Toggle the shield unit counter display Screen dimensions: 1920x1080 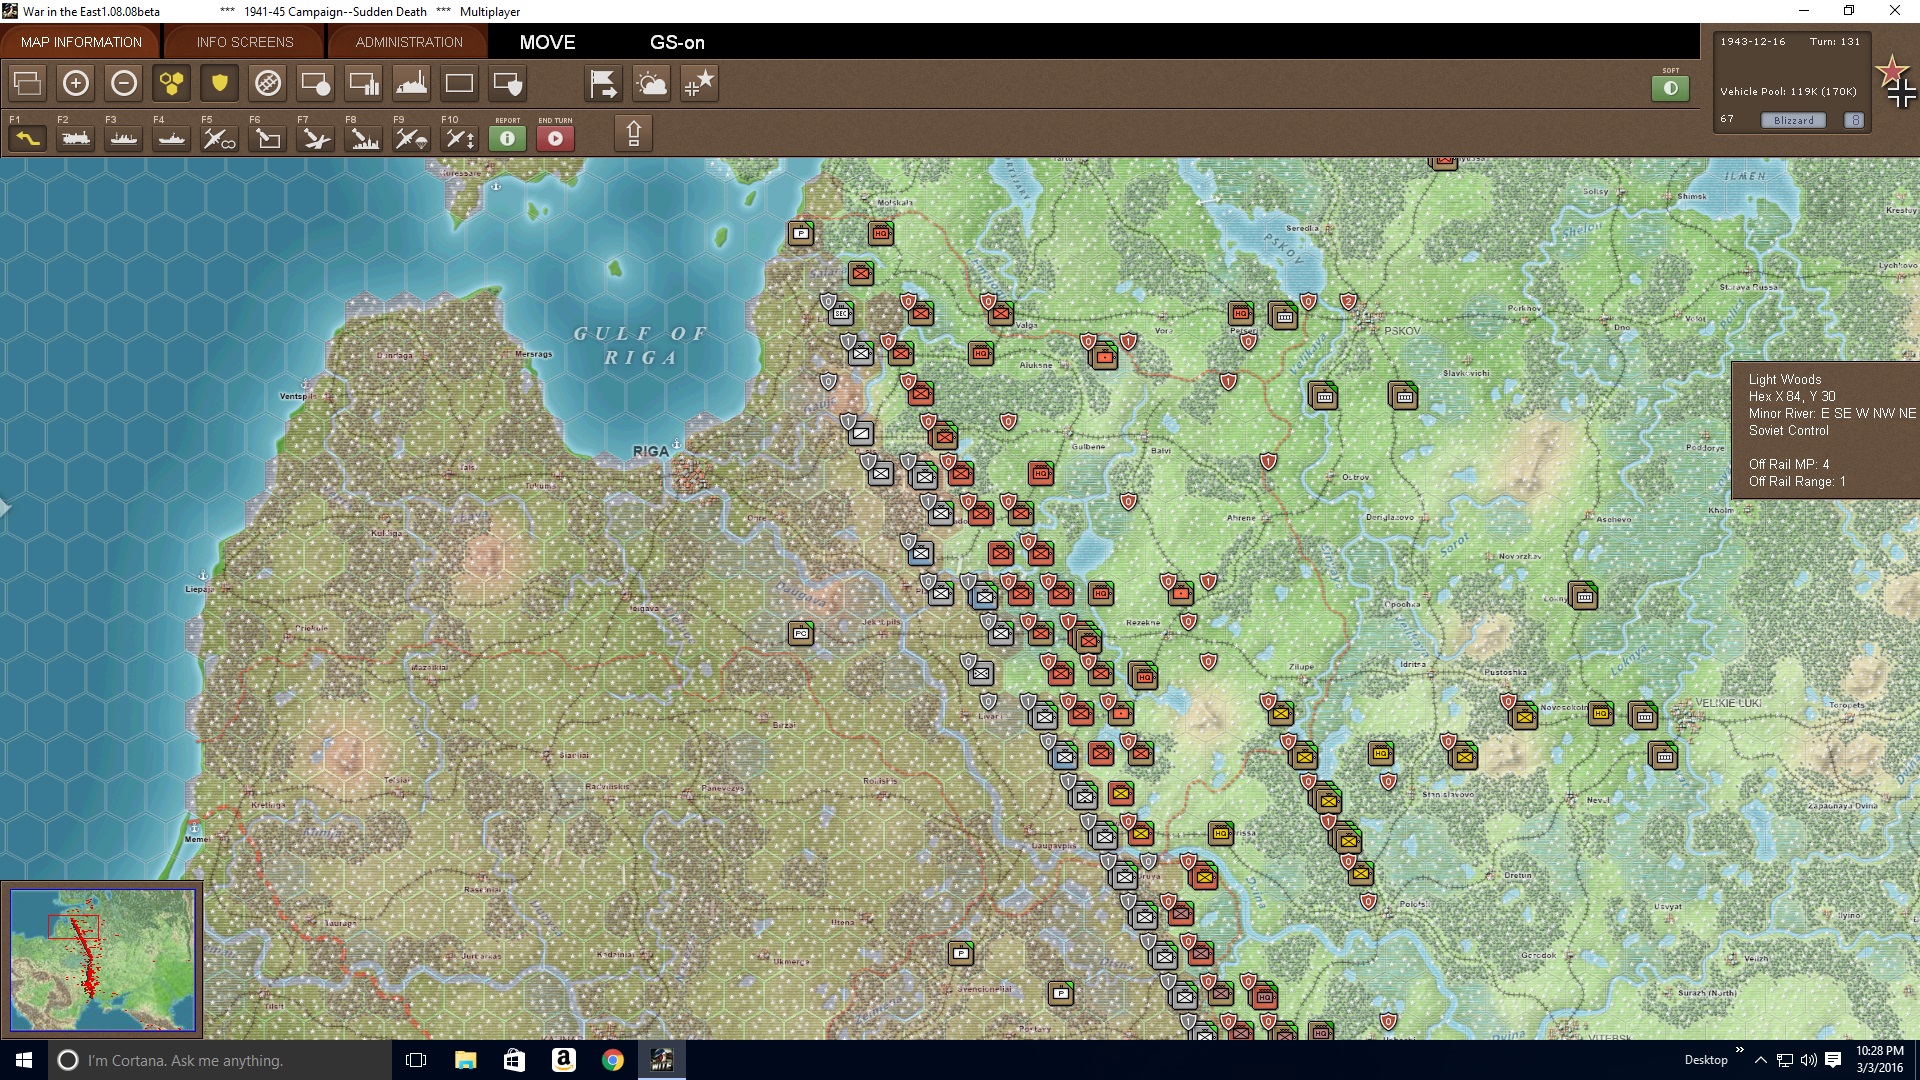click(218, 84)
